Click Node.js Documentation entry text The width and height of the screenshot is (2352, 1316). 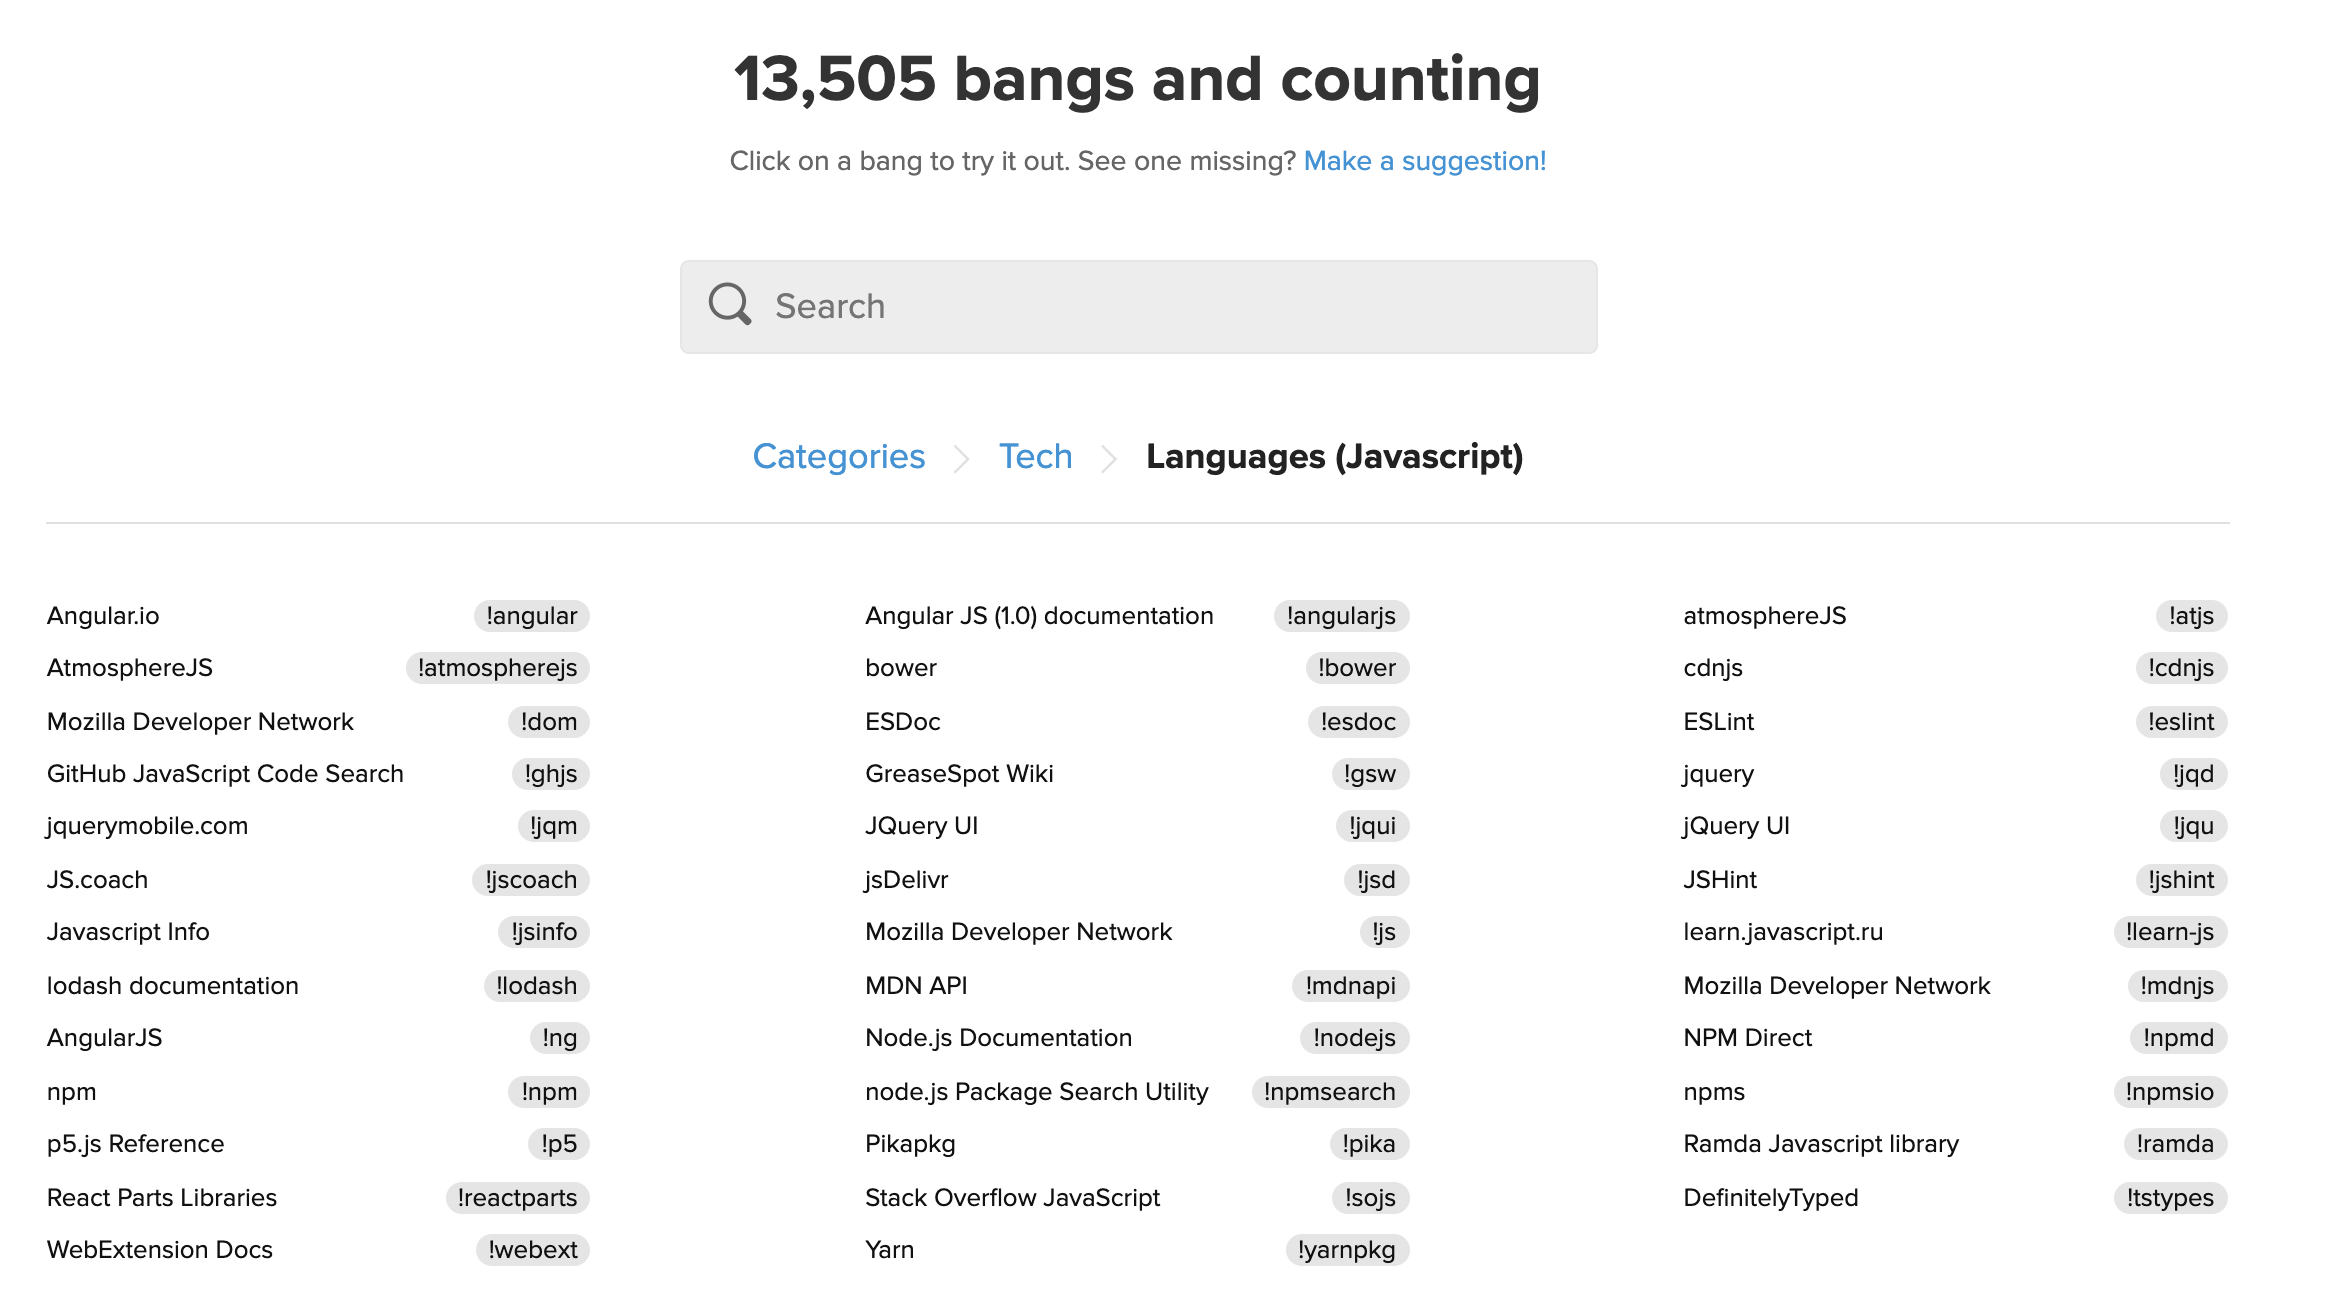click(998, 1038)
